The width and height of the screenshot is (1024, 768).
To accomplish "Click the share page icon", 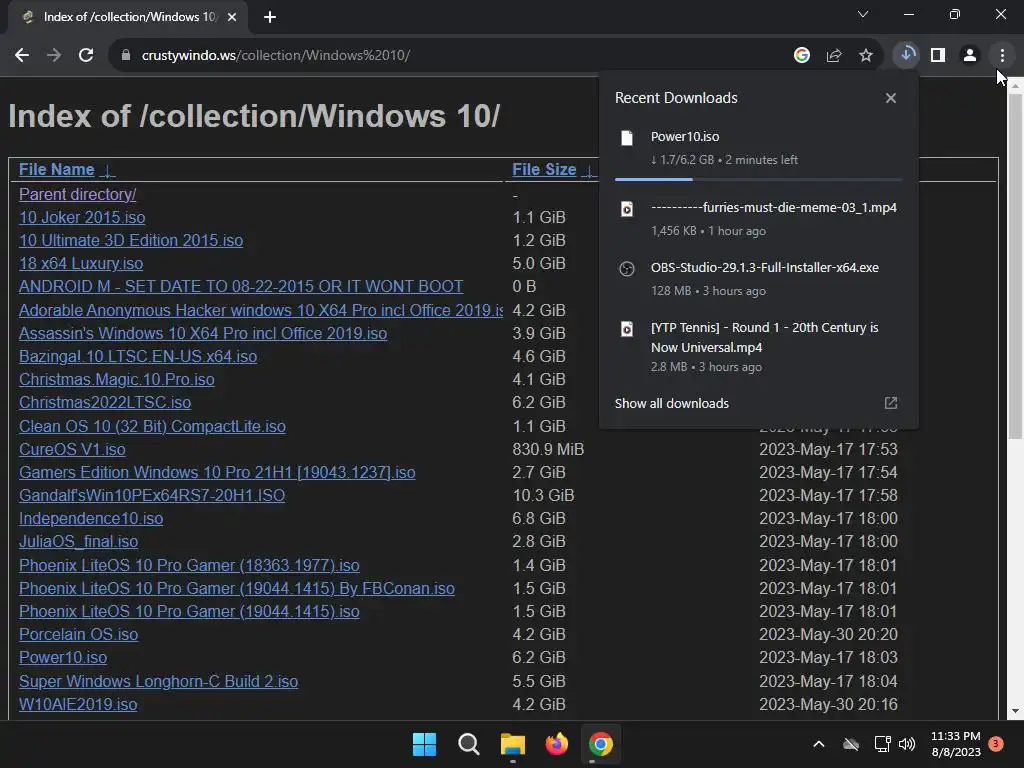I will tap(833, 56).
